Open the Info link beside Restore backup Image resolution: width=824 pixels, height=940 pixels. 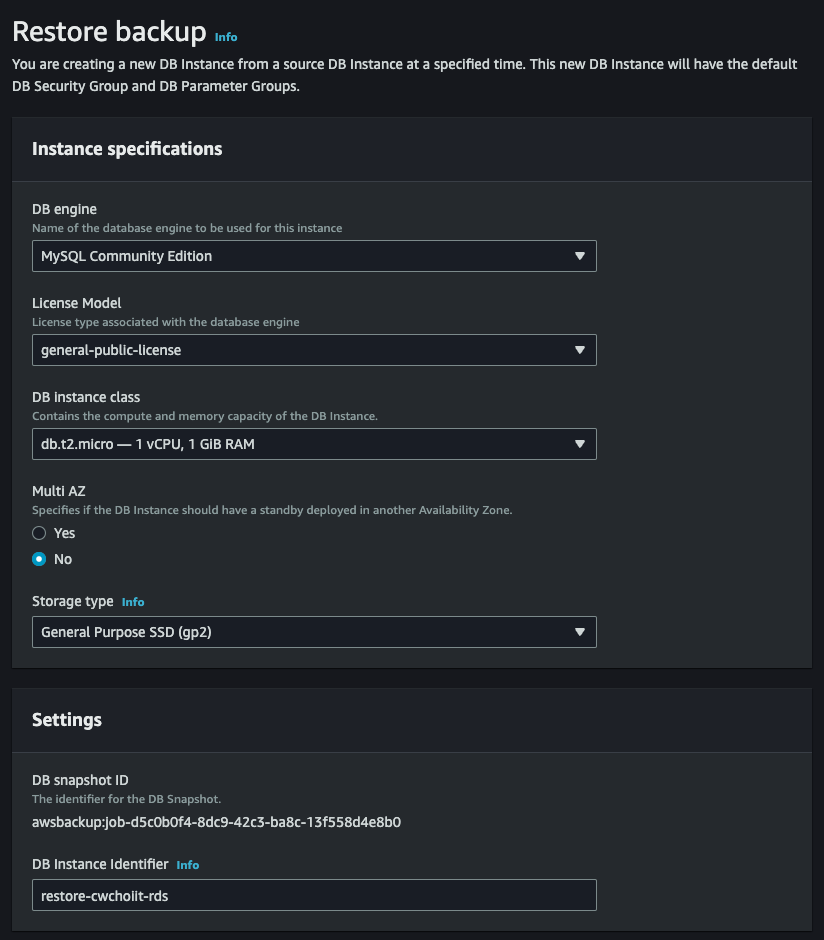pos(226,37)
